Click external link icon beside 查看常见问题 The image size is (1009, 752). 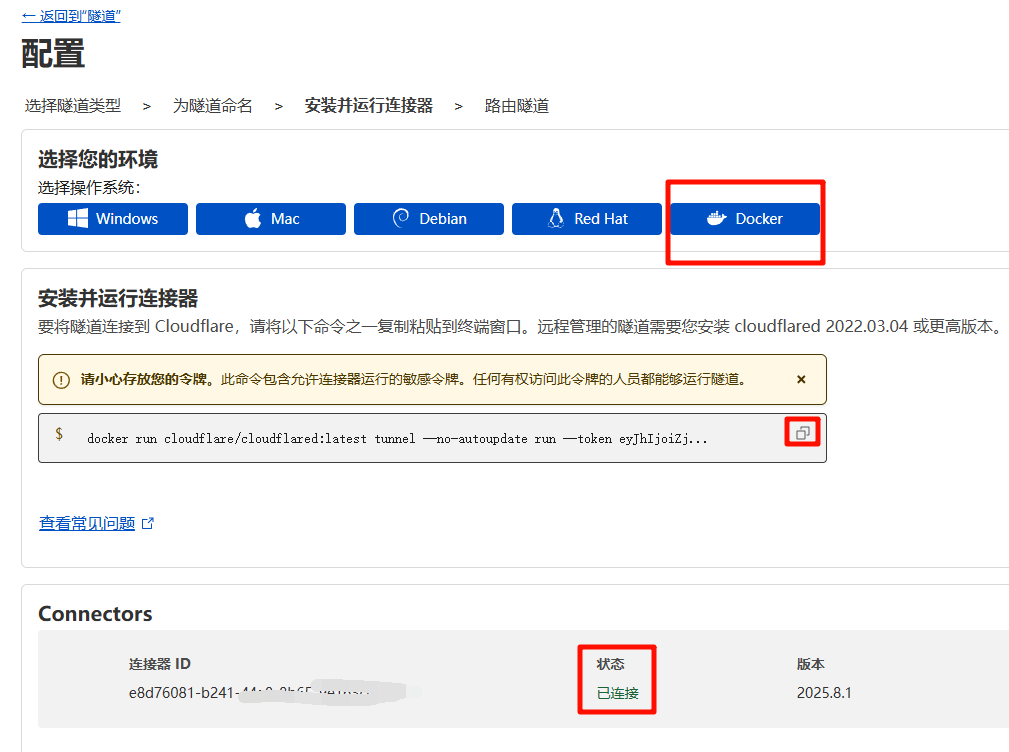[148, 523]
